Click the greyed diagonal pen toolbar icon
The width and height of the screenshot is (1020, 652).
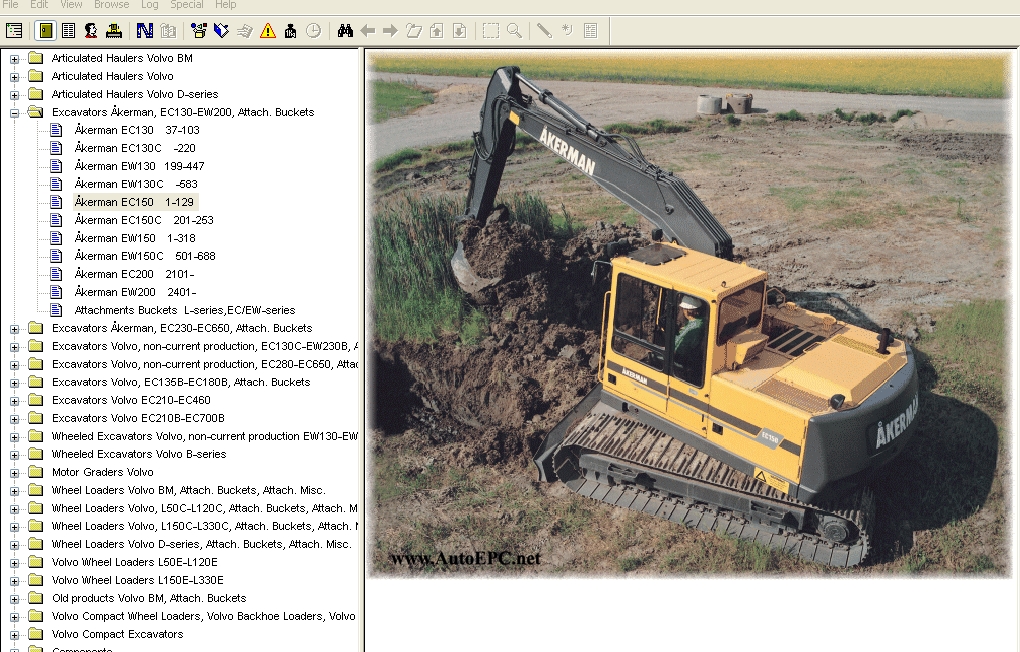[544, 31]
